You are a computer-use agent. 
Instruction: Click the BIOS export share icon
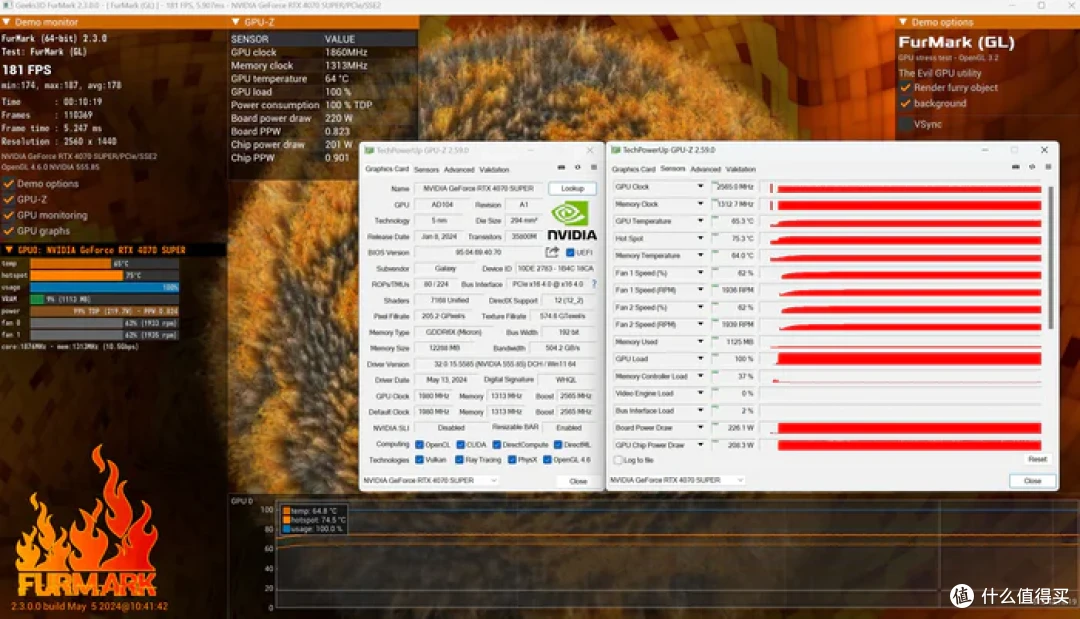click(x=552, y=252)
